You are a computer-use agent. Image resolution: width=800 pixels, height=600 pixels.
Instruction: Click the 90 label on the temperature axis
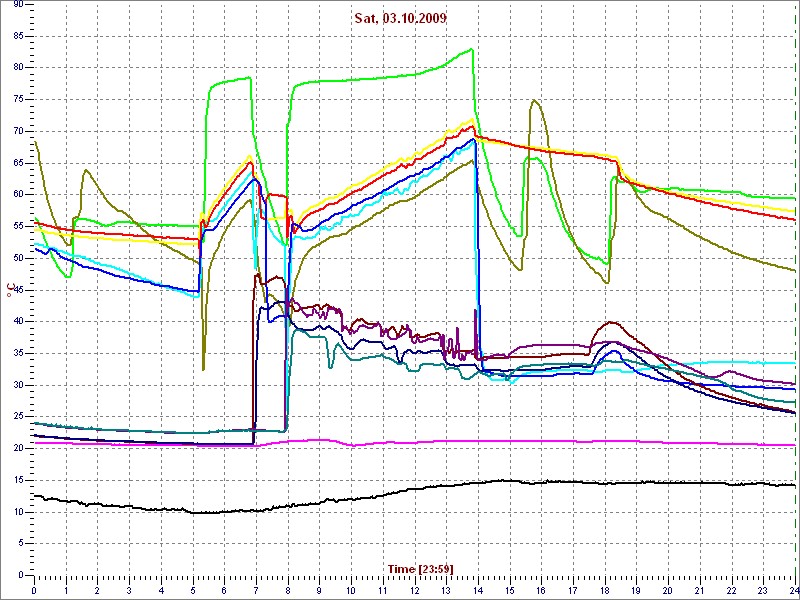[18, 4]
